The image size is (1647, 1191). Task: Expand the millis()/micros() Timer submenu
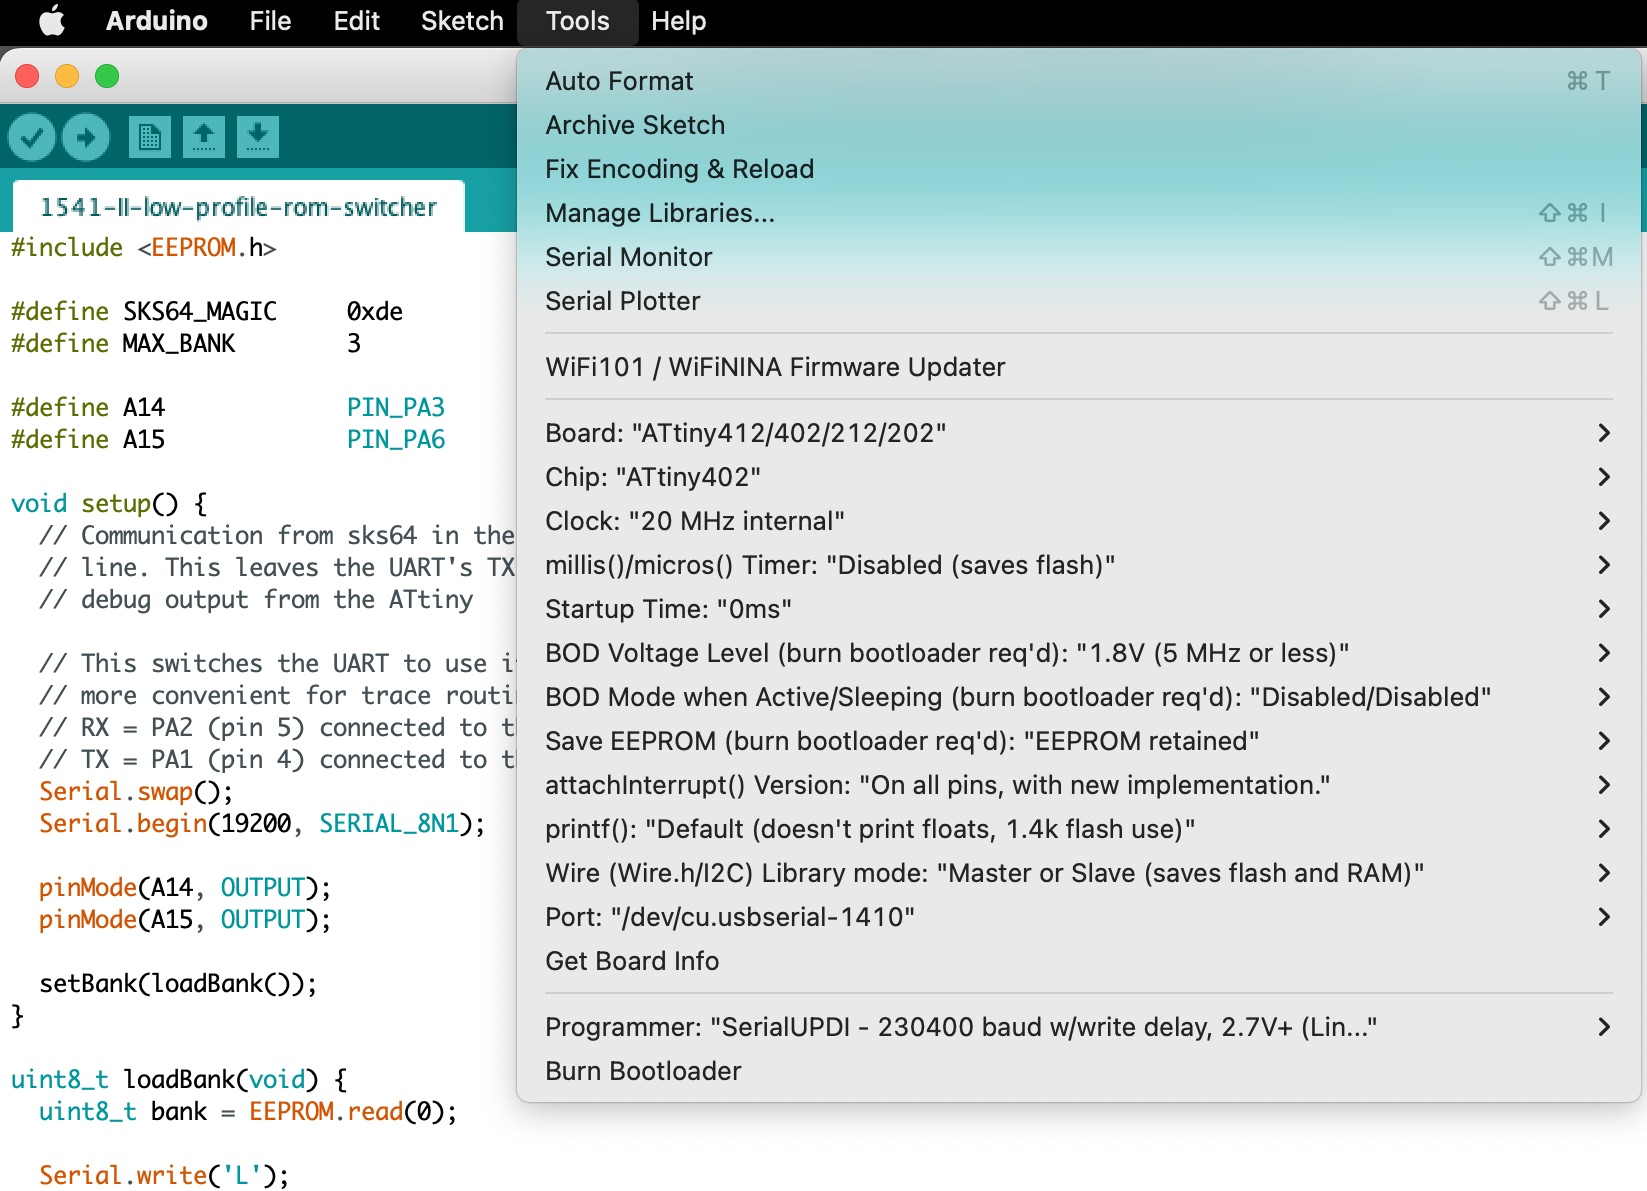tap(1079, 565)
